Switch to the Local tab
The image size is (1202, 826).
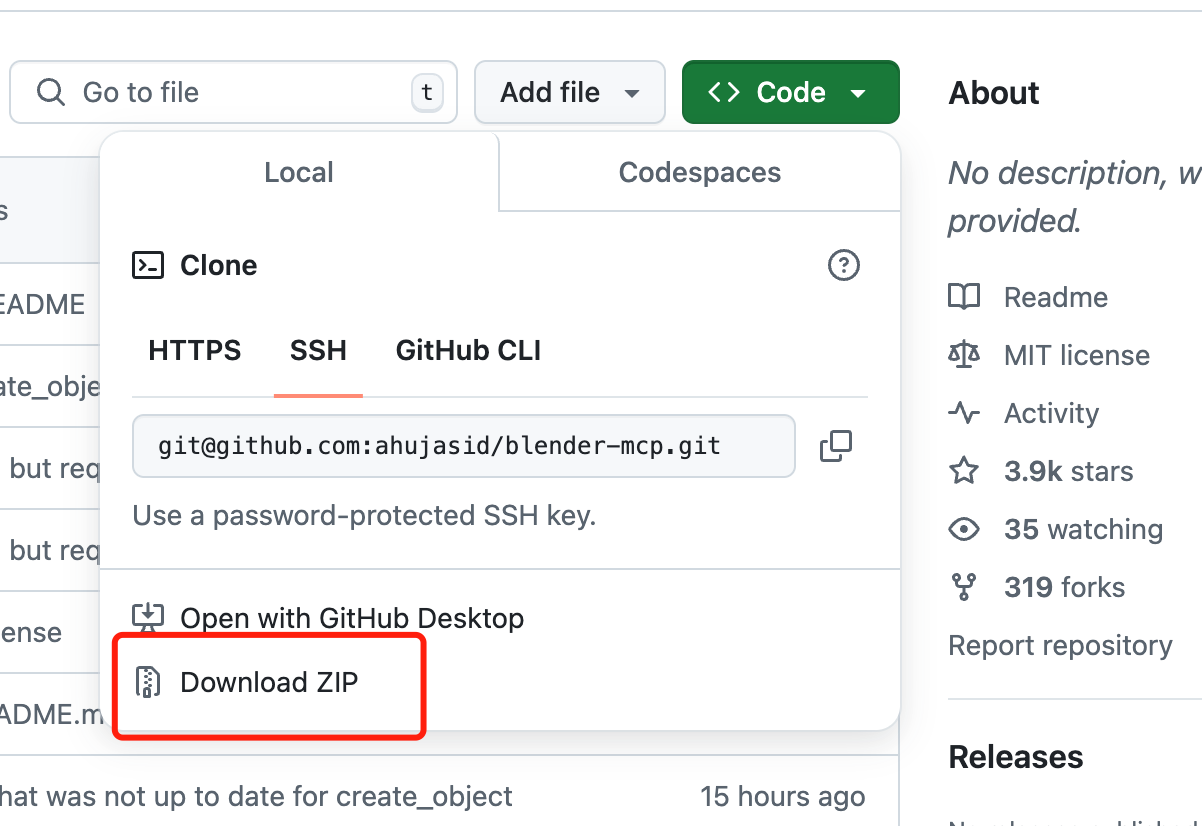(x=299, y=172)
